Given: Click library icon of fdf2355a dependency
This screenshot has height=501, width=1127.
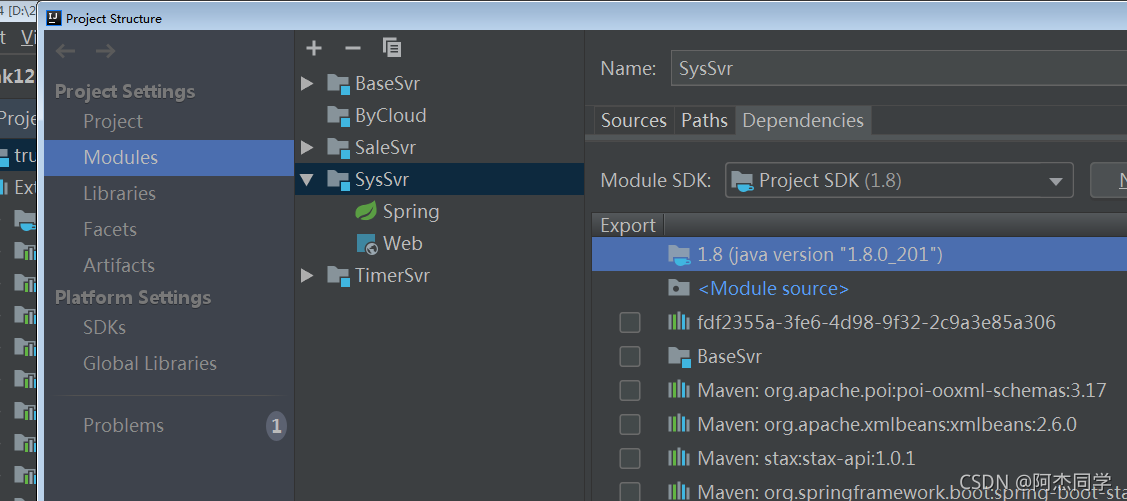Looking at the screenshot, I should click(x=678, y=322).
